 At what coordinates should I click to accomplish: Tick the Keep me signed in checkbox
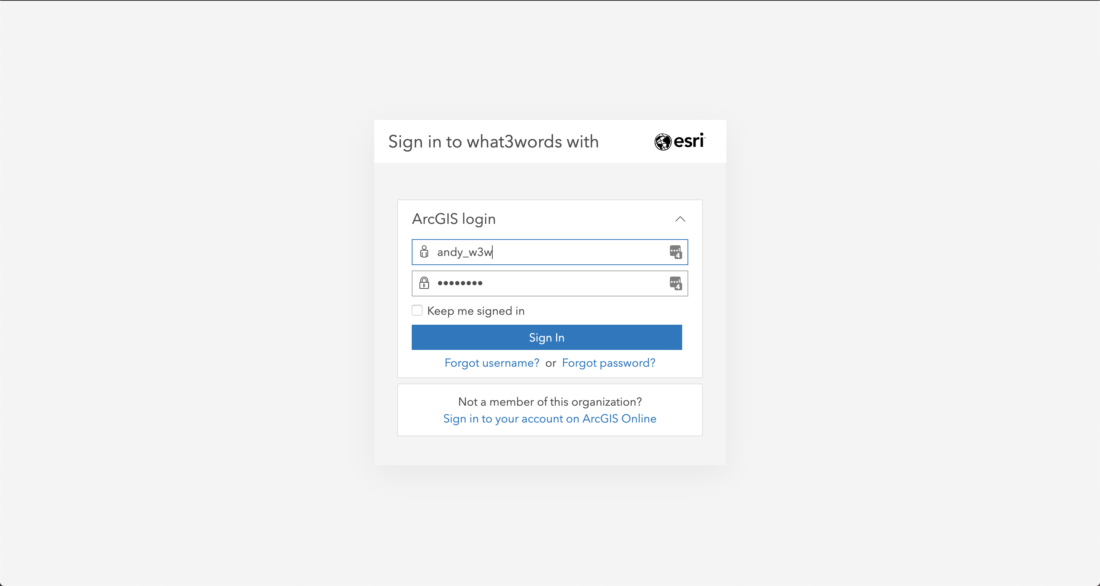tap(417, 310)
